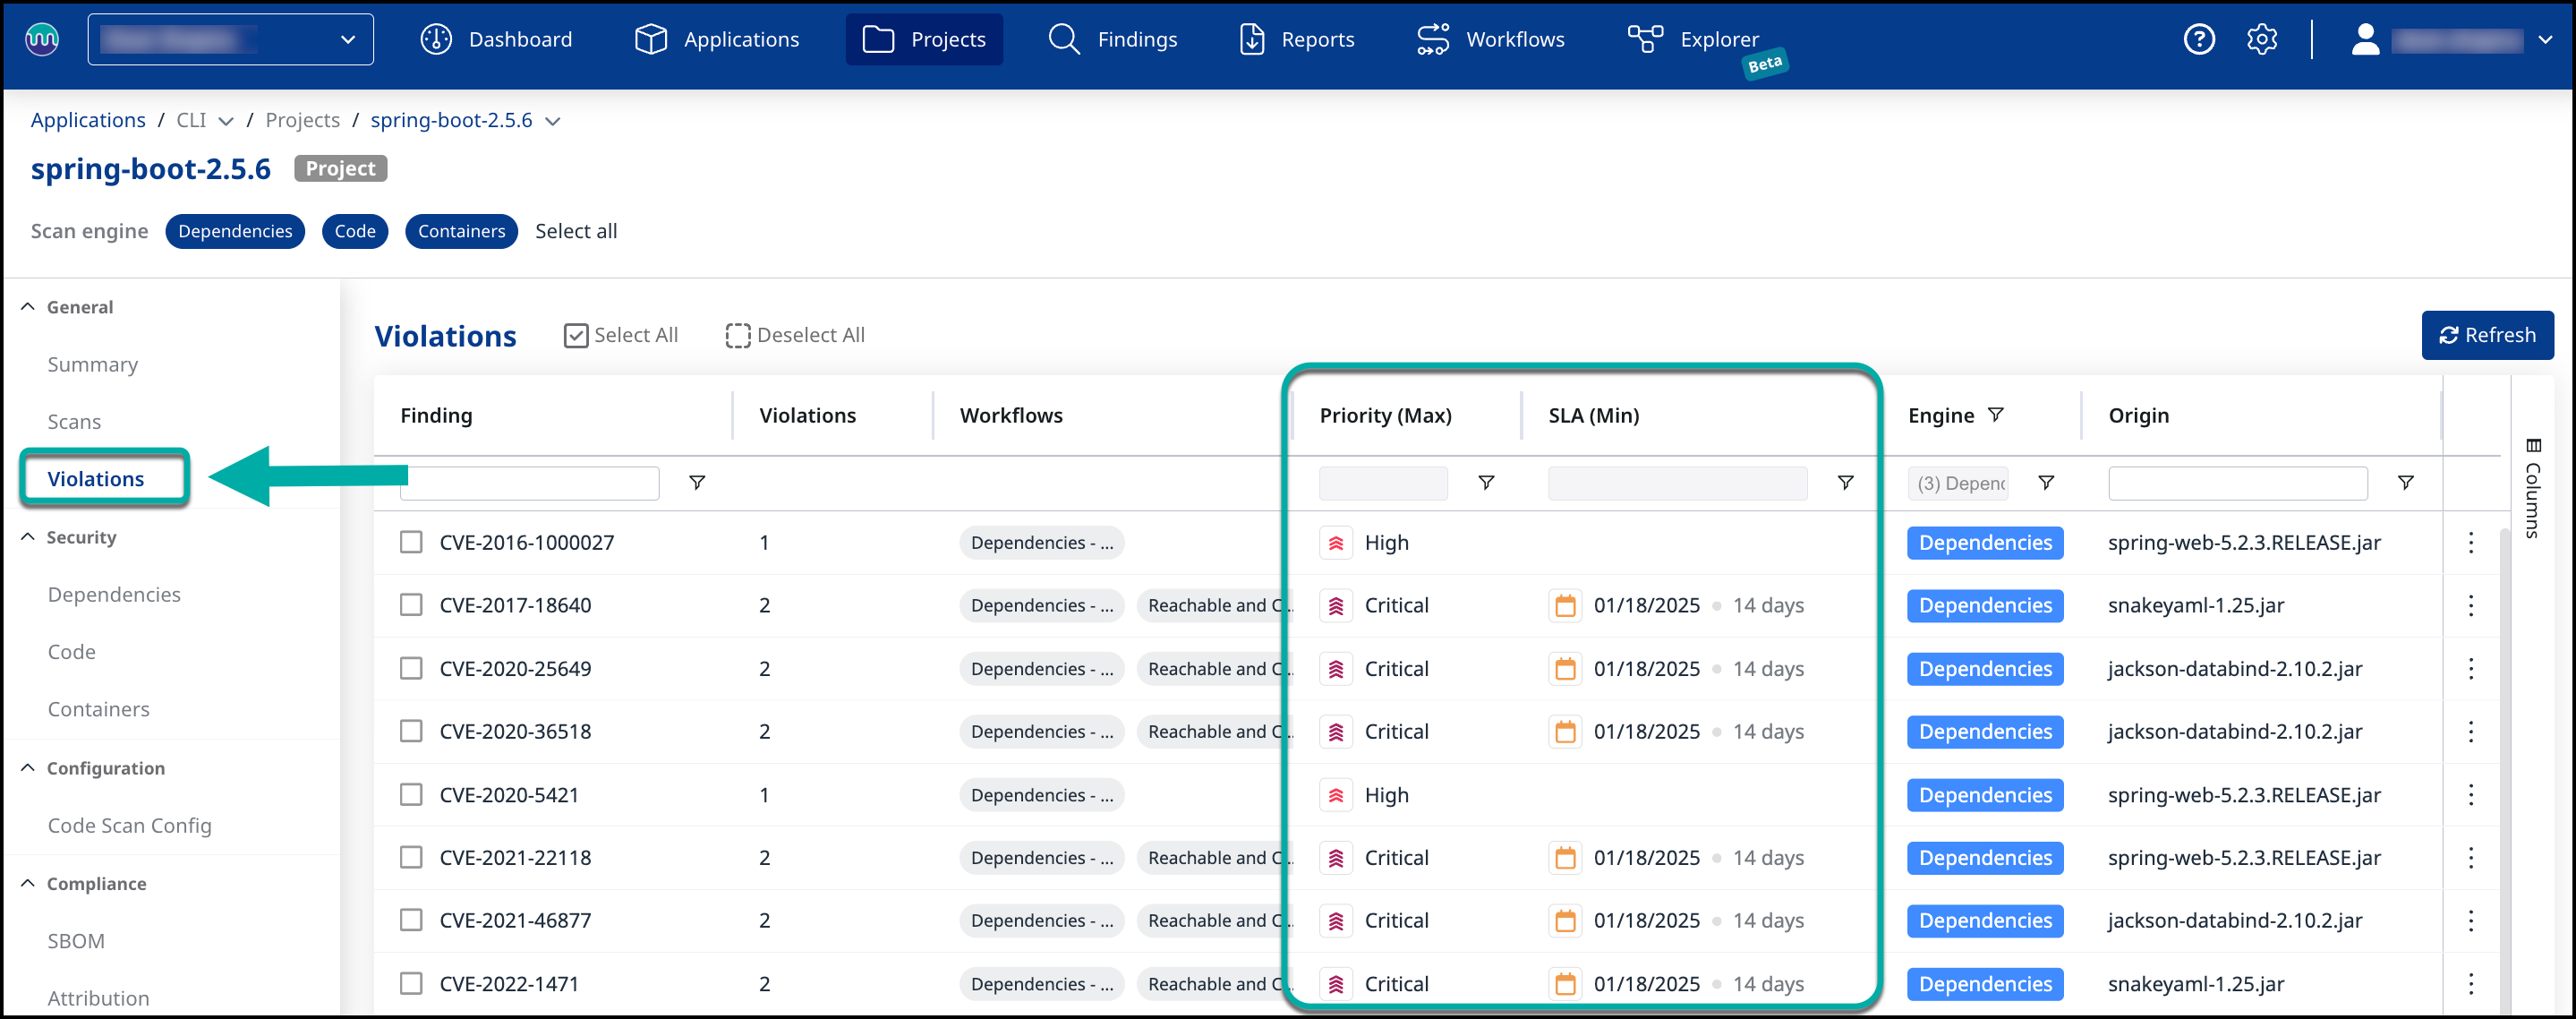Expand the spring-boot-2.5.6 breadcrumb dropdown
Viewport: 2576px width, 1019px height.
pos(553,121)
